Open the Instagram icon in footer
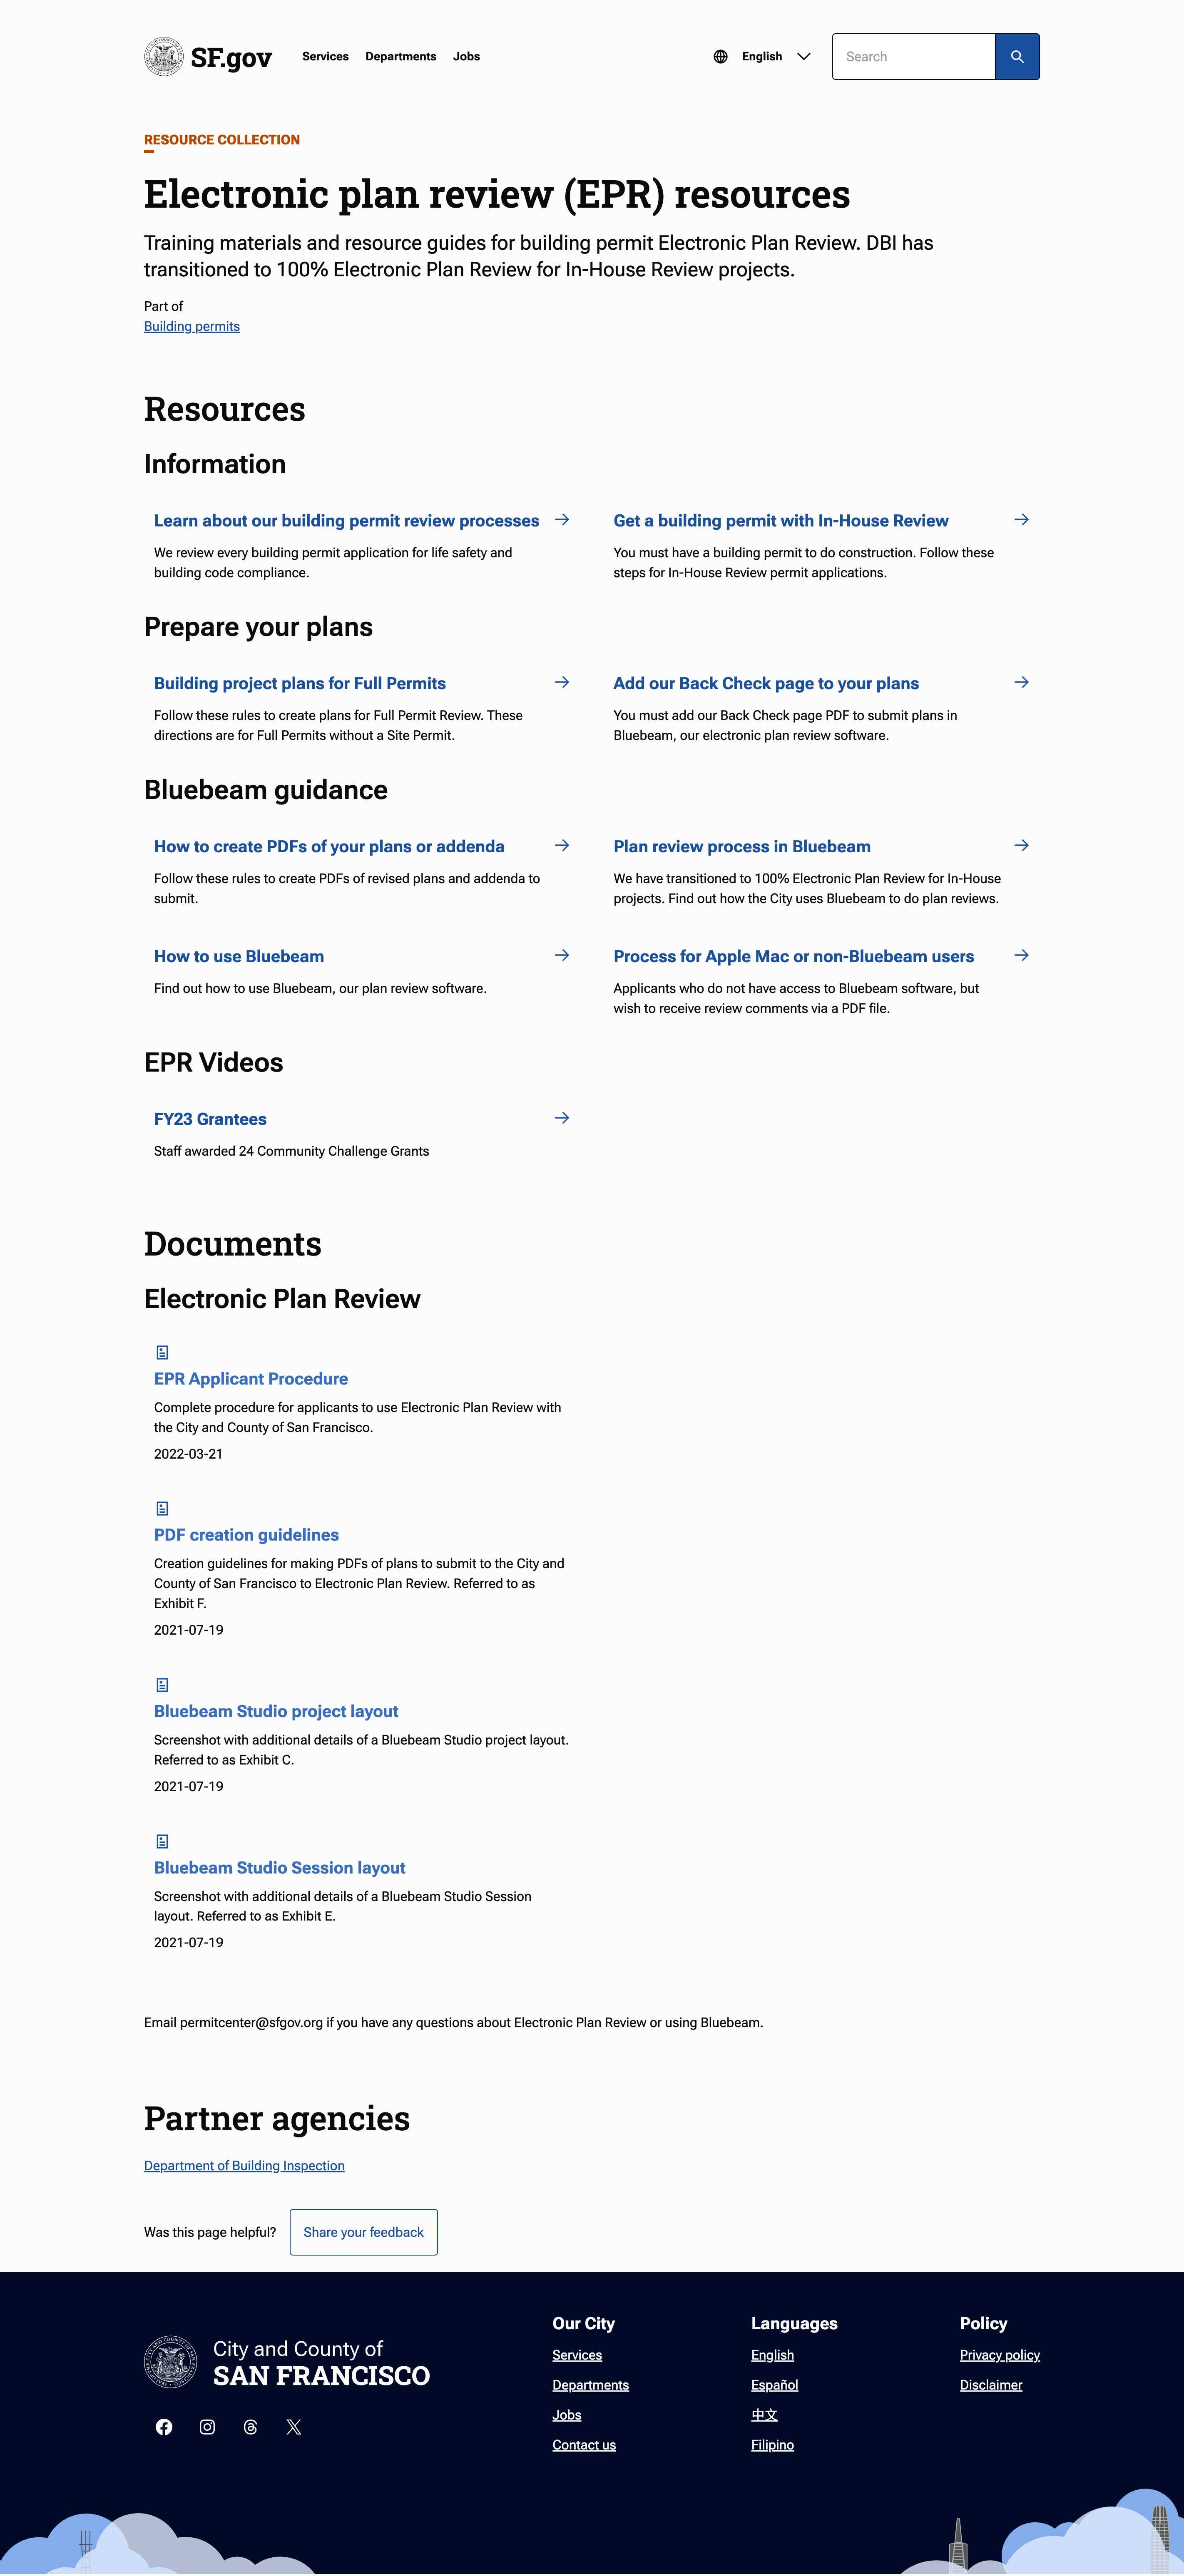Screen dimensions: 1184x2576 (x=207, y=2427)
